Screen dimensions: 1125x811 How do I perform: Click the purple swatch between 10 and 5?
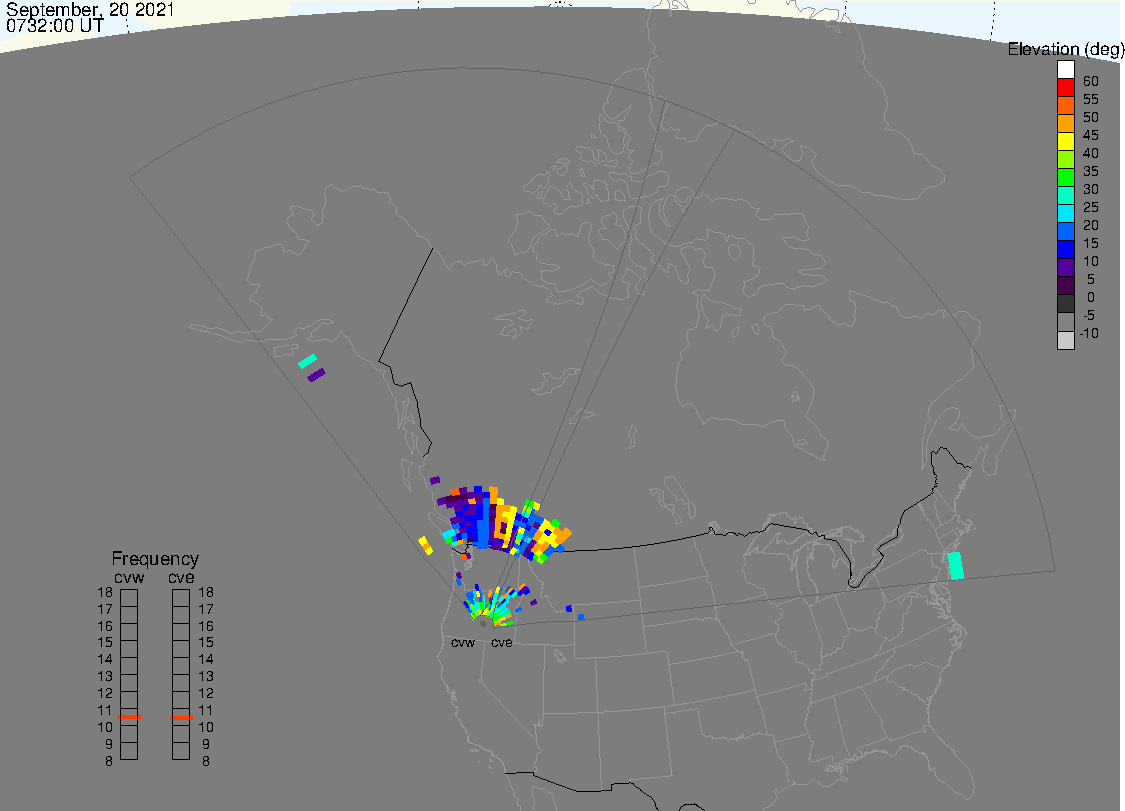1065,267
